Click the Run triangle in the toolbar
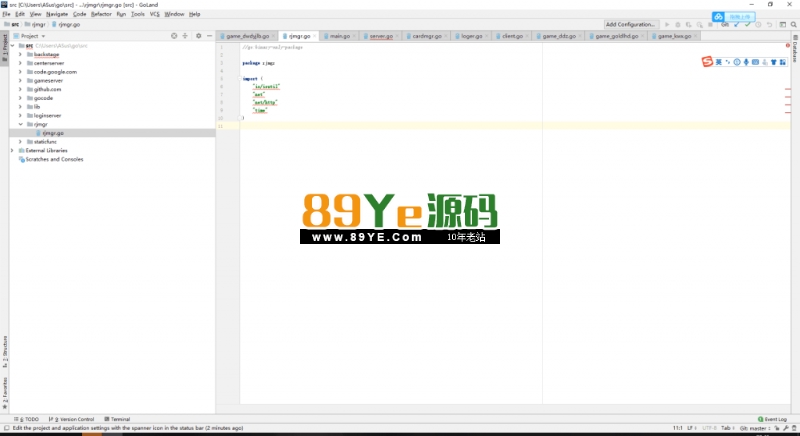 pos(667,24)
